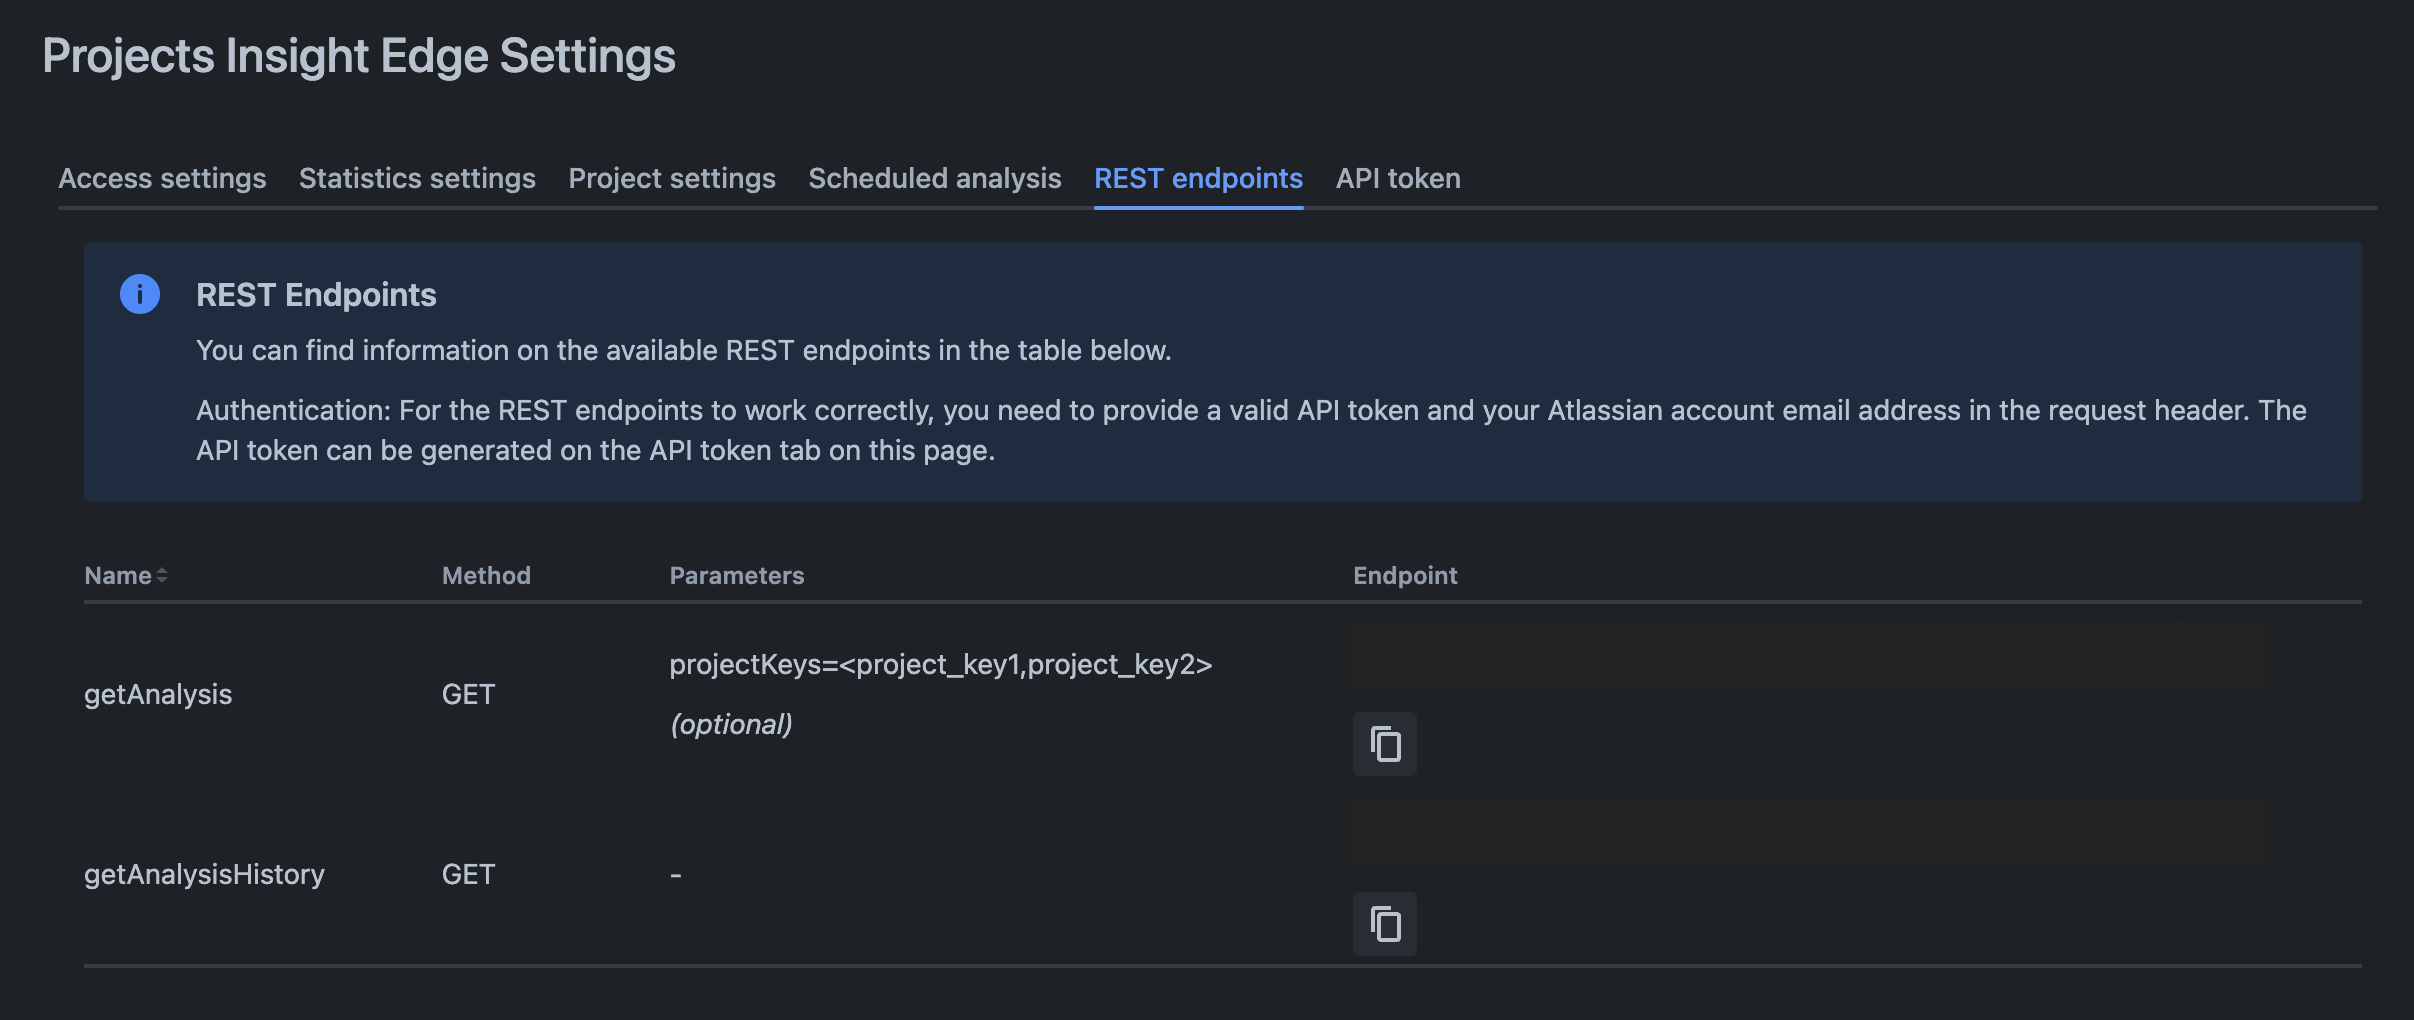2414x1020 pixels.
Task: Click the Projects Insight Edge Settings title
Action: (x=359, y=56)
